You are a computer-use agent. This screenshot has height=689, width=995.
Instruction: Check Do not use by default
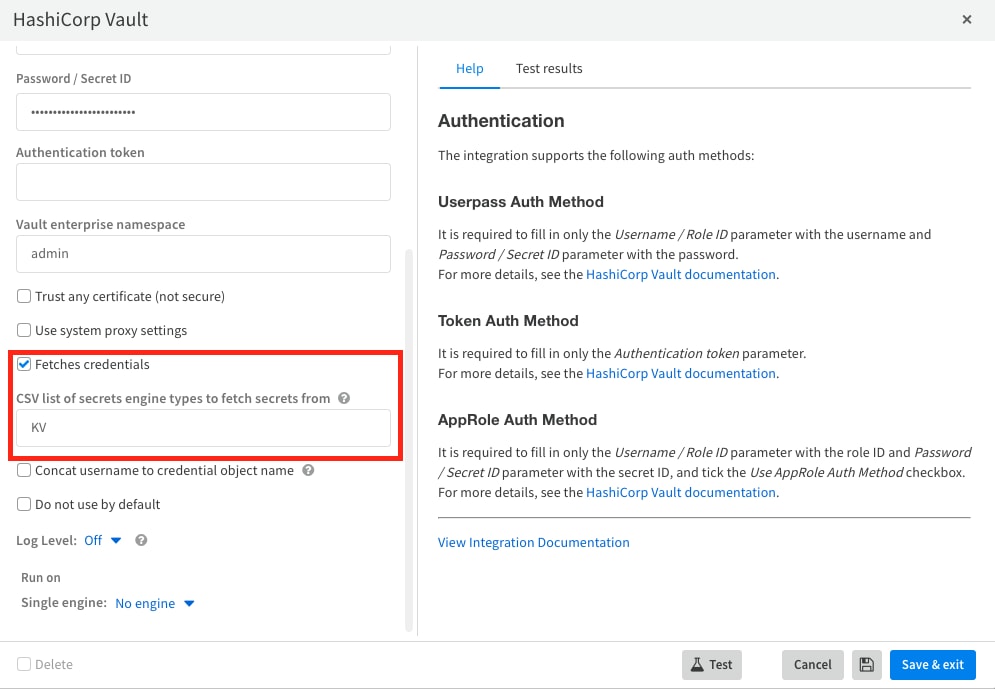point(24,504)
